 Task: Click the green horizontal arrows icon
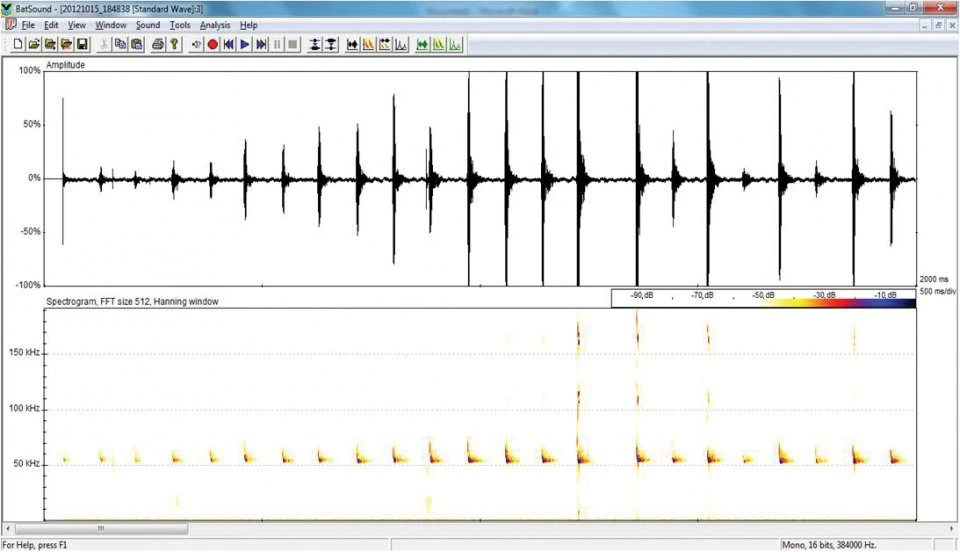[422, 44]
